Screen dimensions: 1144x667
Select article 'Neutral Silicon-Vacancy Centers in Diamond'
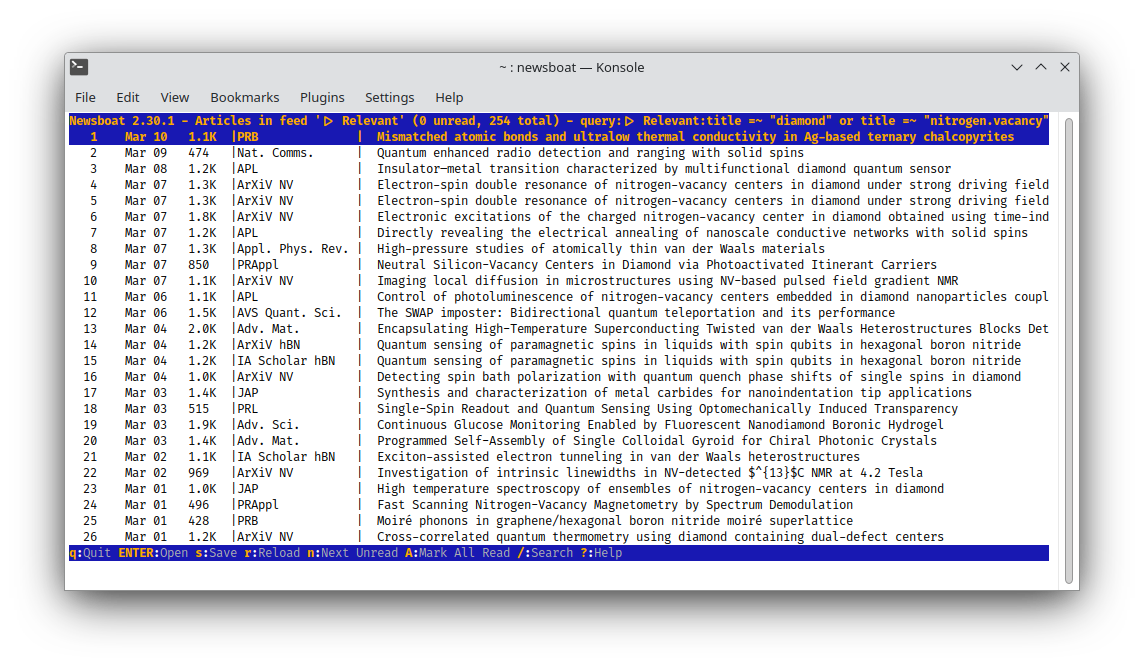[x=559, y=265]
